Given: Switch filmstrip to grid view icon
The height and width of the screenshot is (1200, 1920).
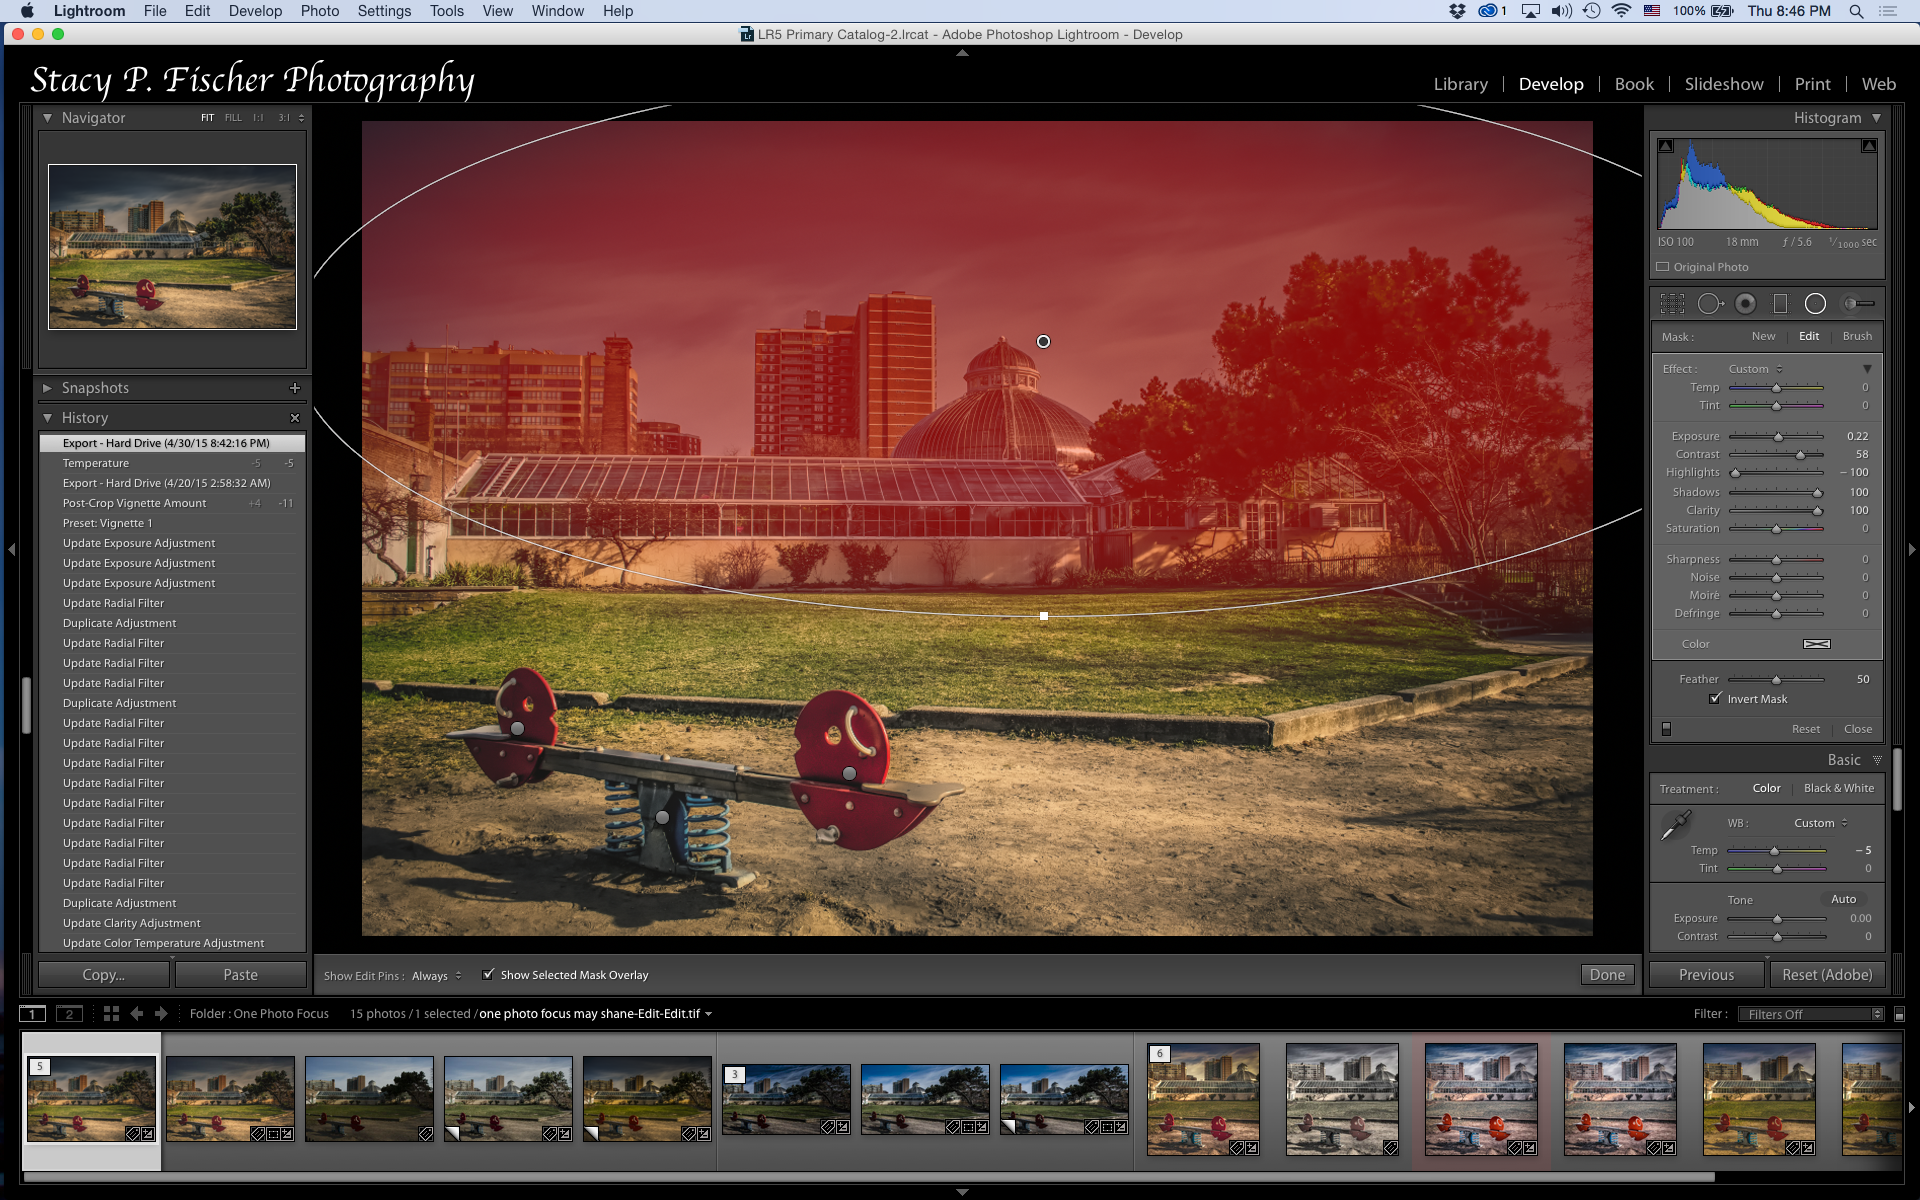Looking at the screenshot, I should pos(111,1013).
